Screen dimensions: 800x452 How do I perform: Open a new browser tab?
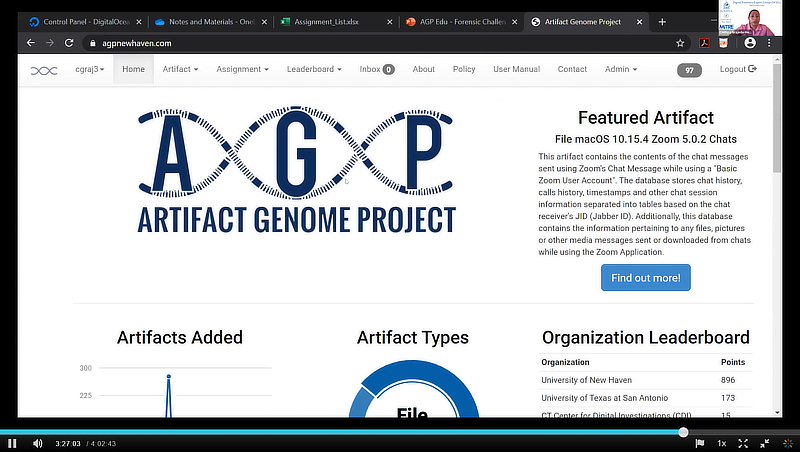(662, 21)
